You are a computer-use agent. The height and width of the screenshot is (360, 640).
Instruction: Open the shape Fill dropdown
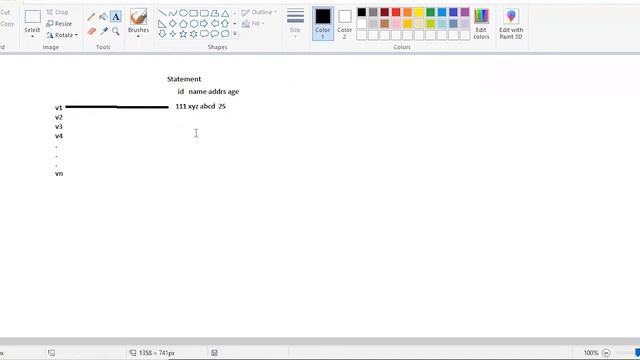(253, 24)
